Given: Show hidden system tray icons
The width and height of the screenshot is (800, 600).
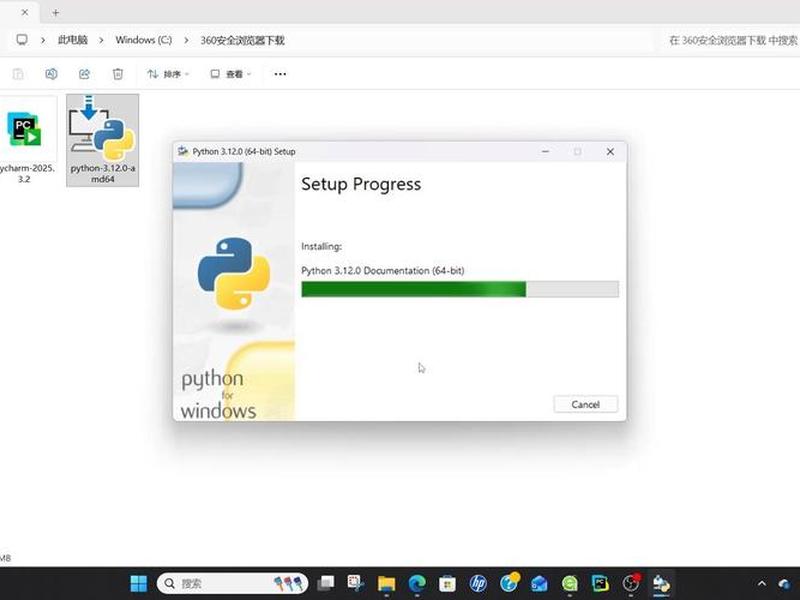Looking at the screenshot, I should tap(762, 583).
